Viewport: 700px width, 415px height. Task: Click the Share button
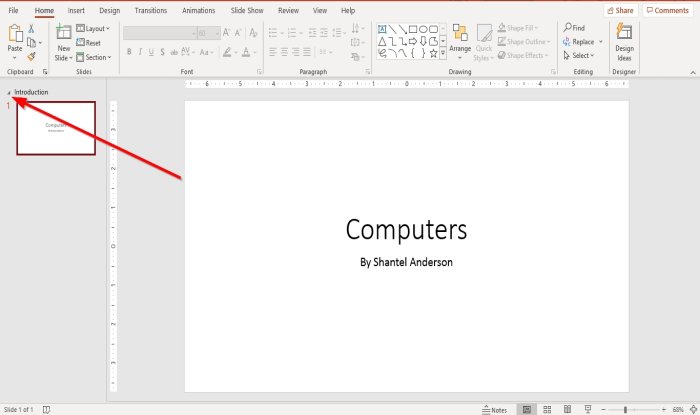(x=621, y=10)
